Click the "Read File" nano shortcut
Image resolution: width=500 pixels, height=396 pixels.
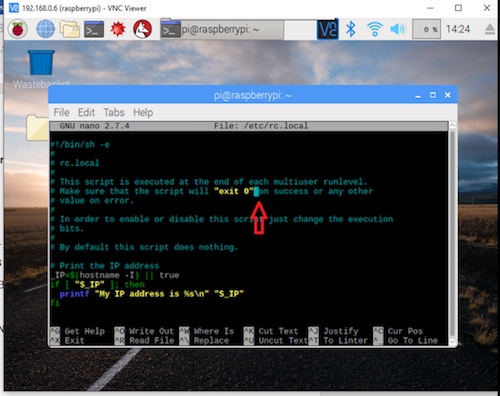(151, 340)
